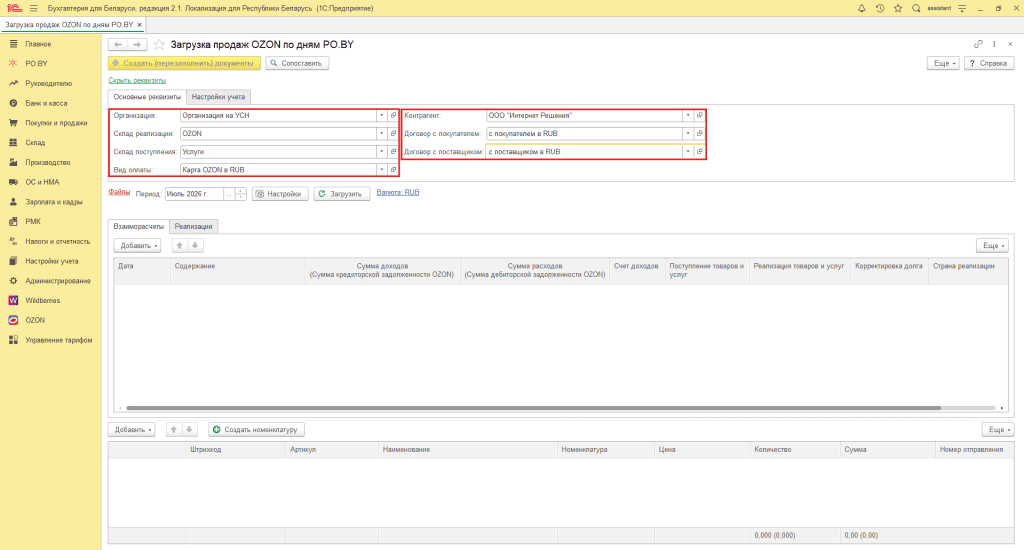The height and width of the screenshot is (550, 1024).
Task: Click the Справка help button
Action: point(989,63)
